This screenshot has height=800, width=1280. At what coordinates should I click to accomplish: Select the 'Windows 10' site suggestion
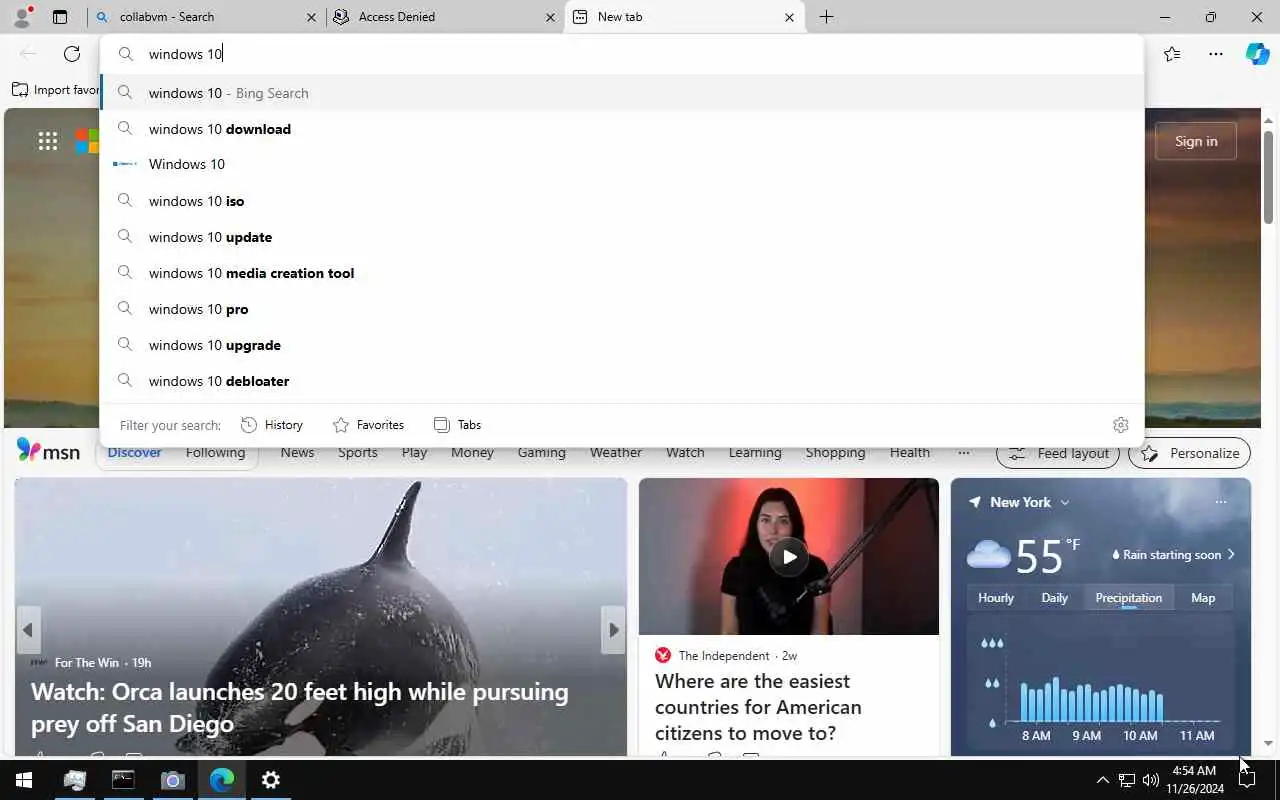[x=622, y=164]
